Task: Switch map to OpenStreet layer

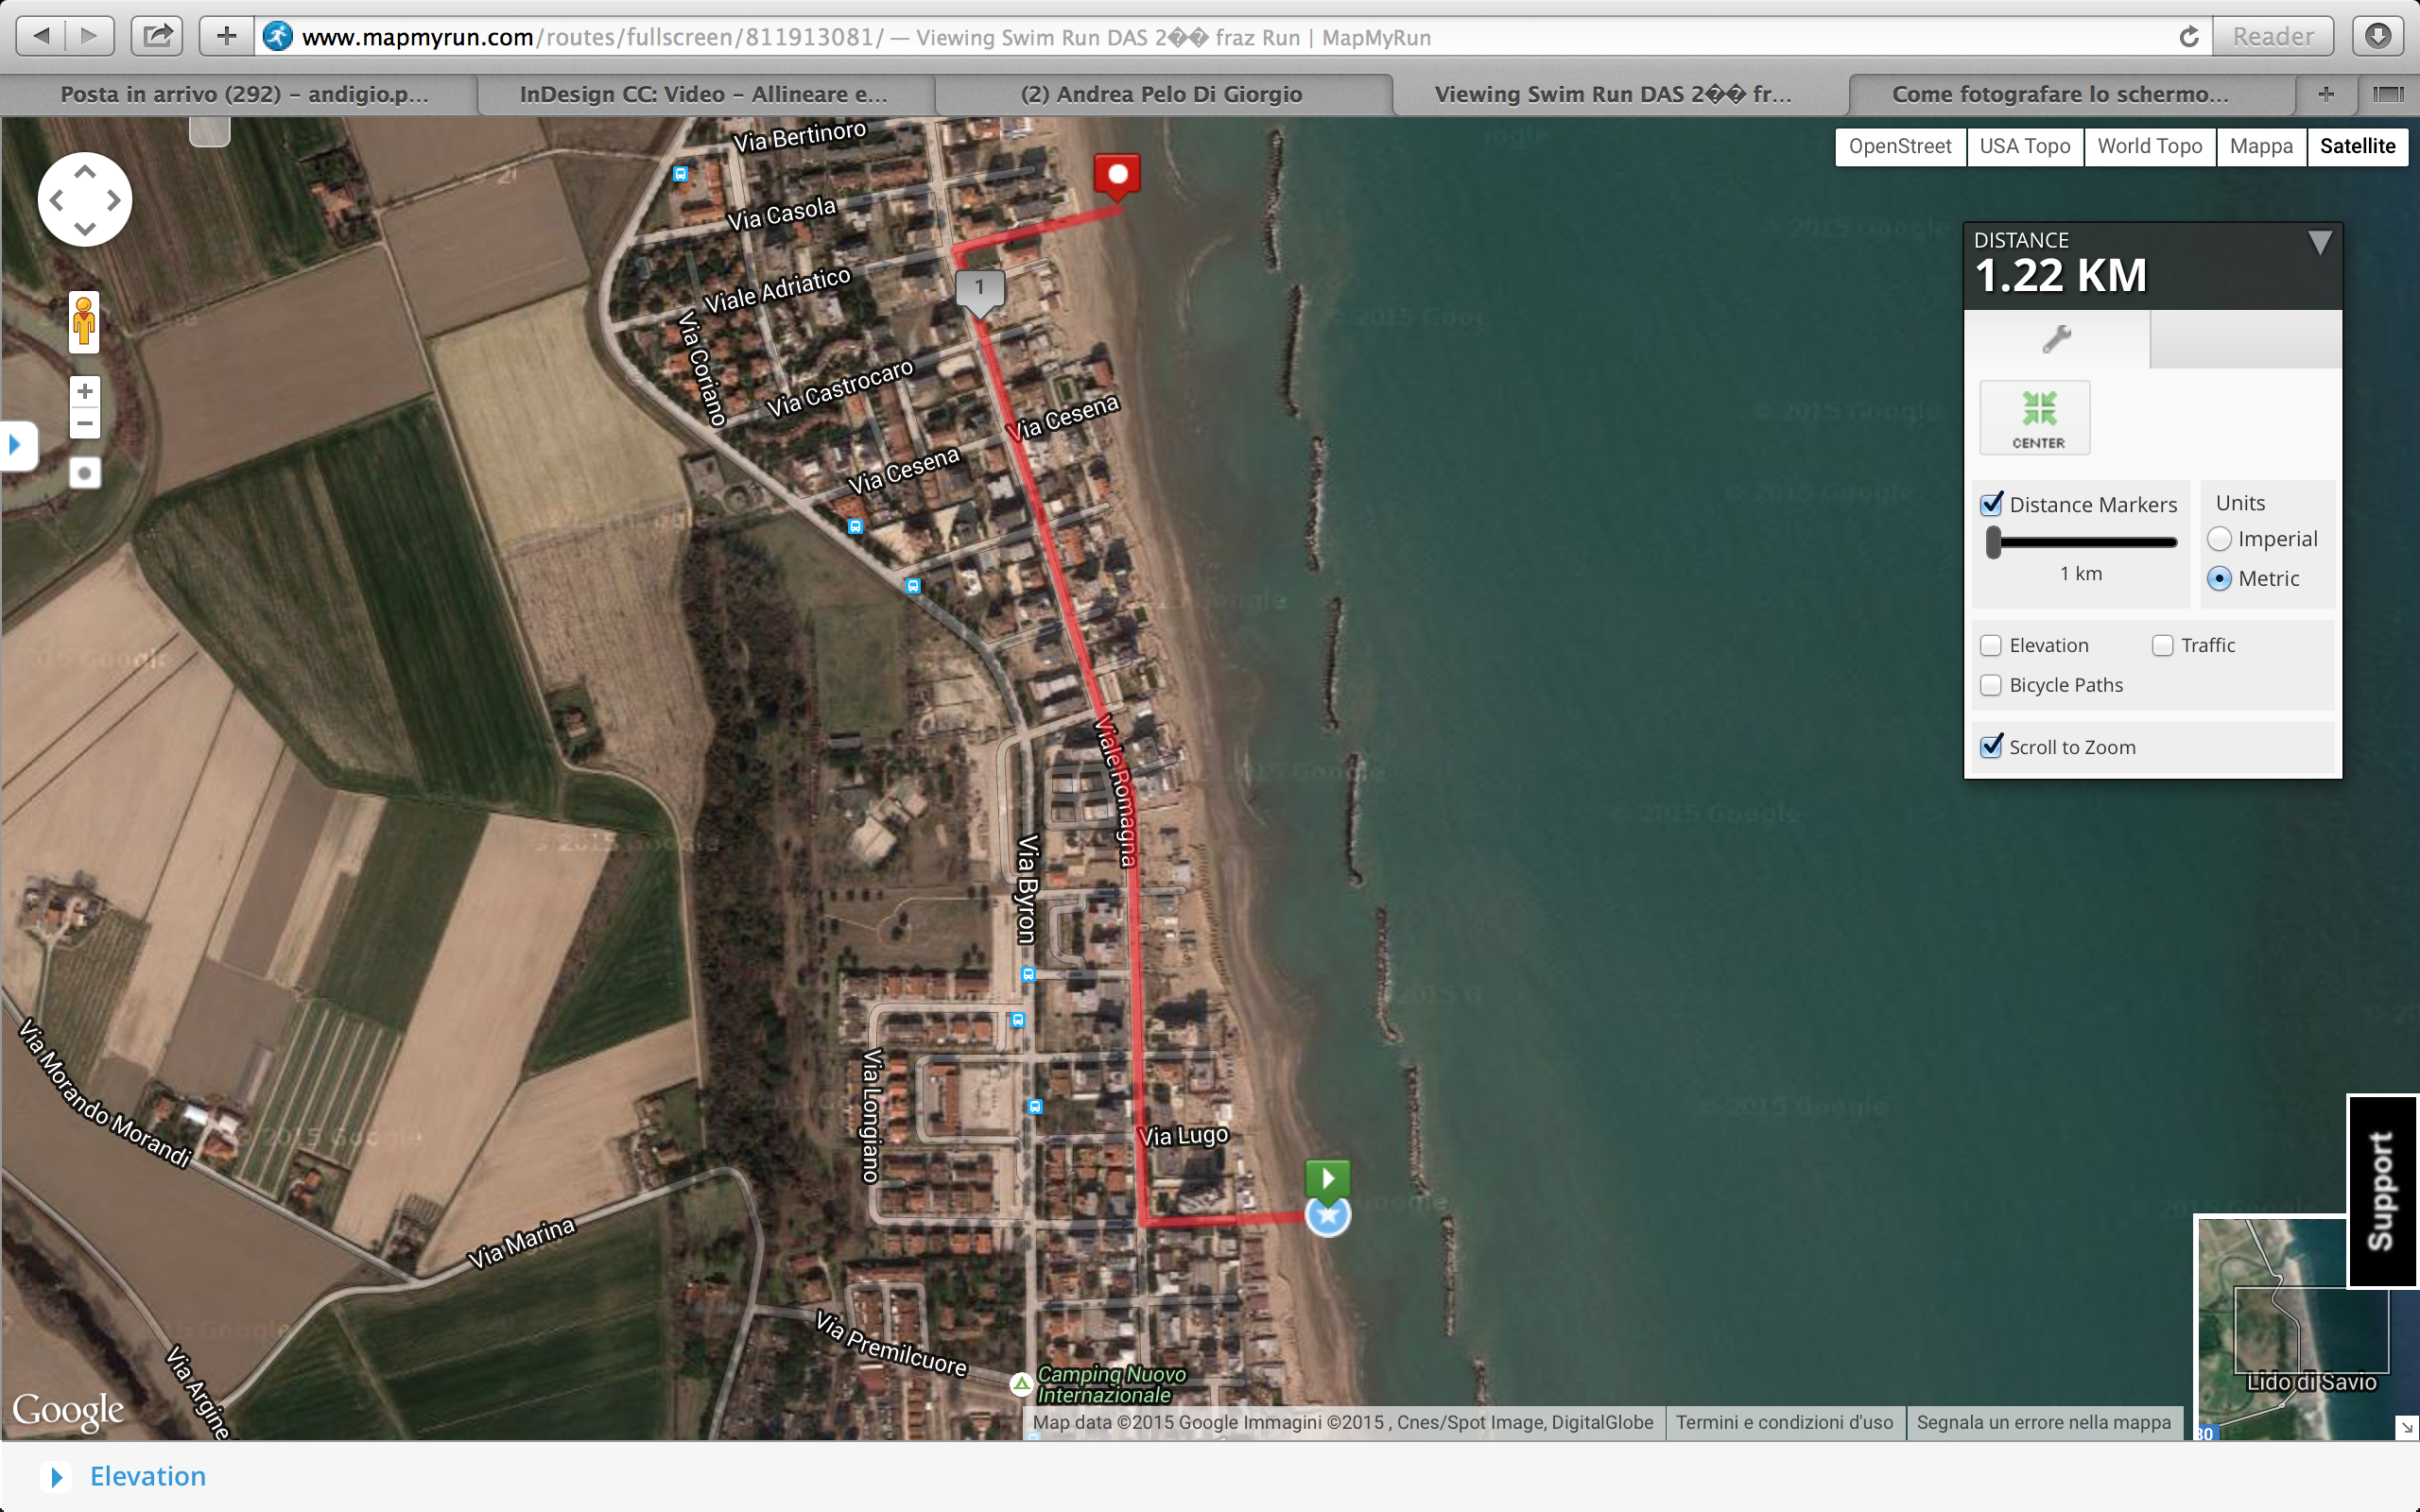Action: [x=1900, y=146]
